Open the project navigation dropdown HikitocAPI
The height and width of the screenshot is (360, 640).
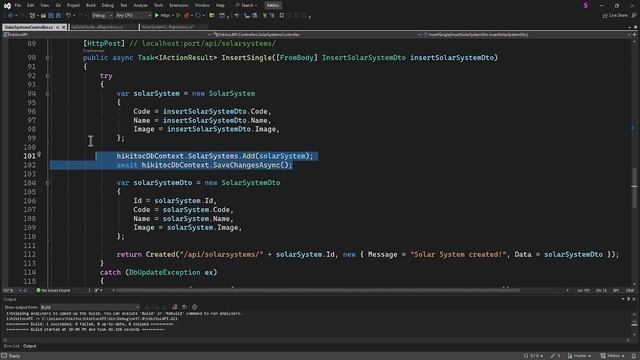[x=107, y=35]
